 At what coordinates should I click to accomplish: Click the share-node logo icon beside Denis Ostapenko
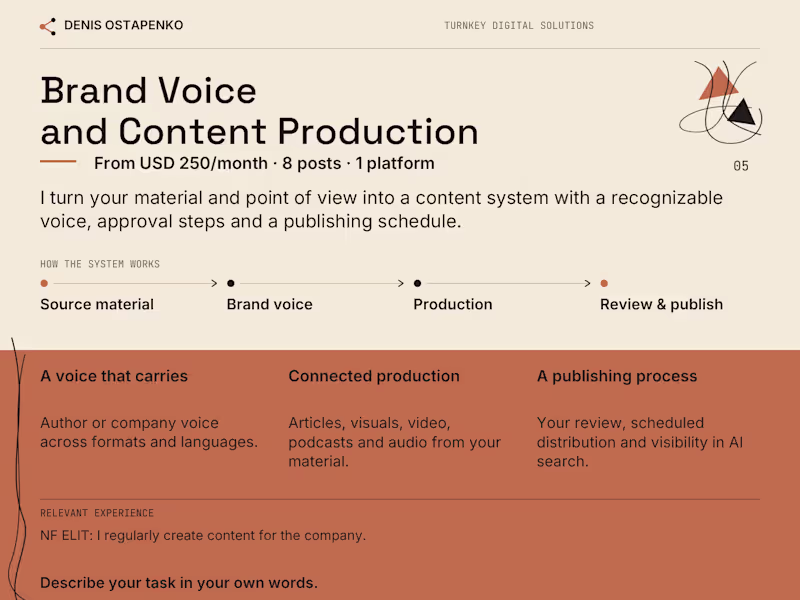48,26
